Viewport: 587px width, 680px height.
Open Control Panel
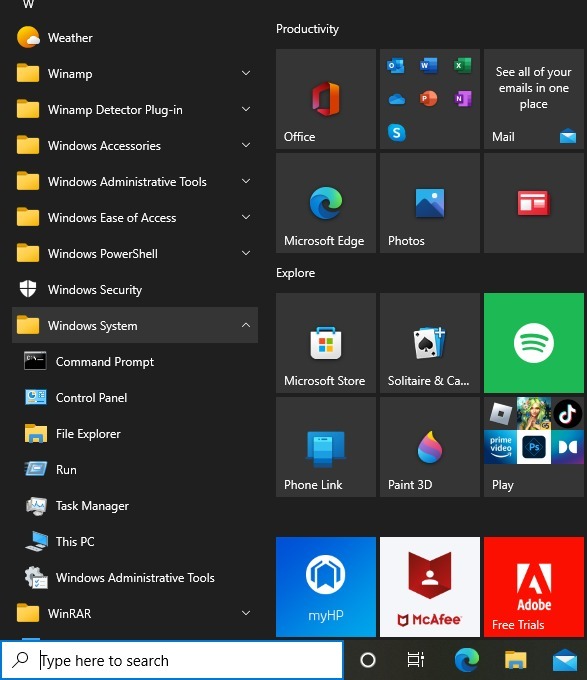click(134, 397)
